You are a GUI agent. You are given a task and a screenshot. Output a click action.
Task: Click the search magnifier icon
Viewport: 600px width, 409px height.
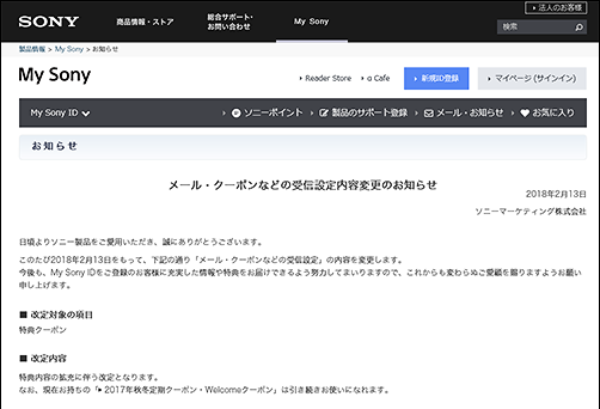click(x=577, y=27)
